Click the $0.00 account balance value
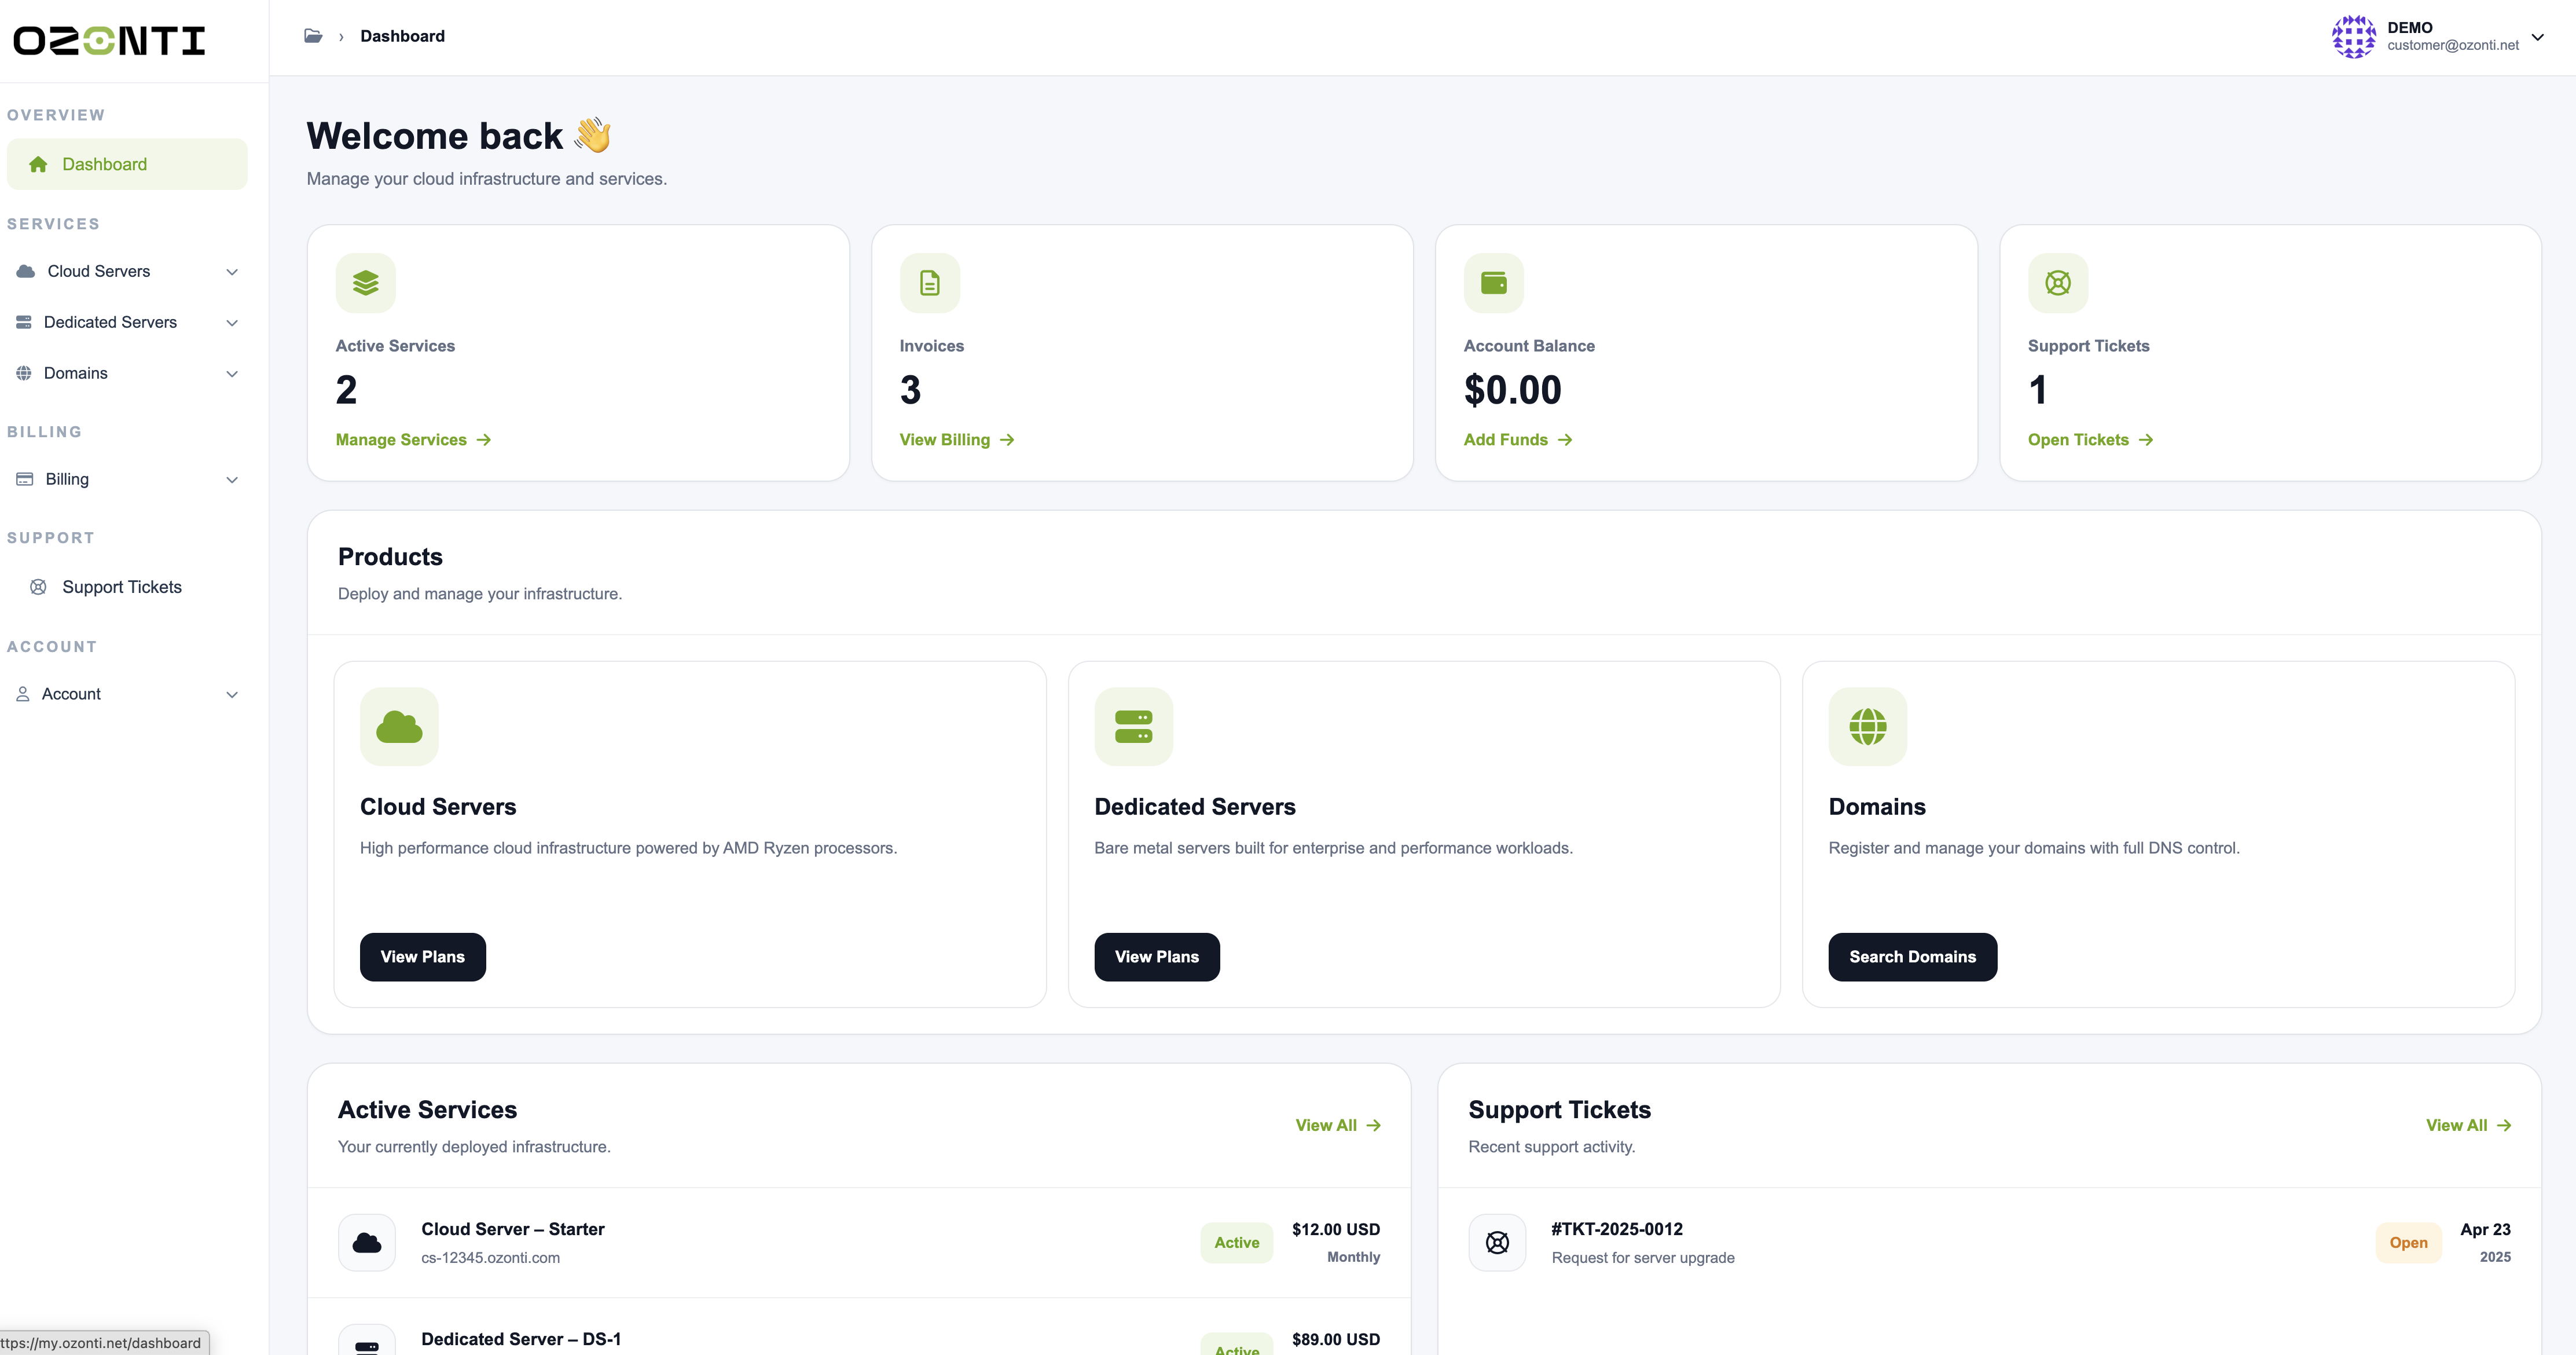This screenshot has height=1355, width=2576. pos(1513,390)
